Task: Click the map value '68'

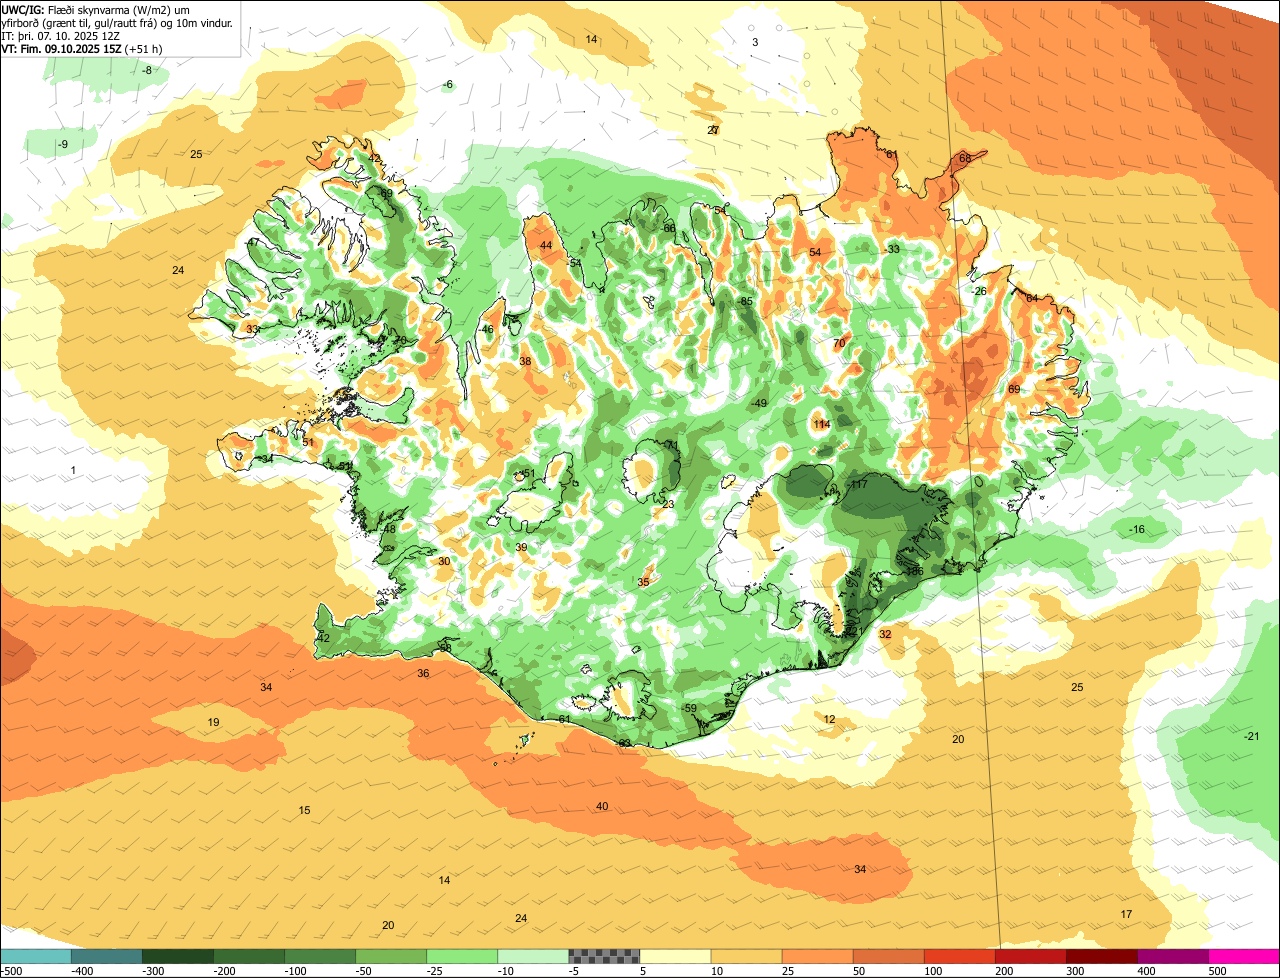Action: [965, 158]
